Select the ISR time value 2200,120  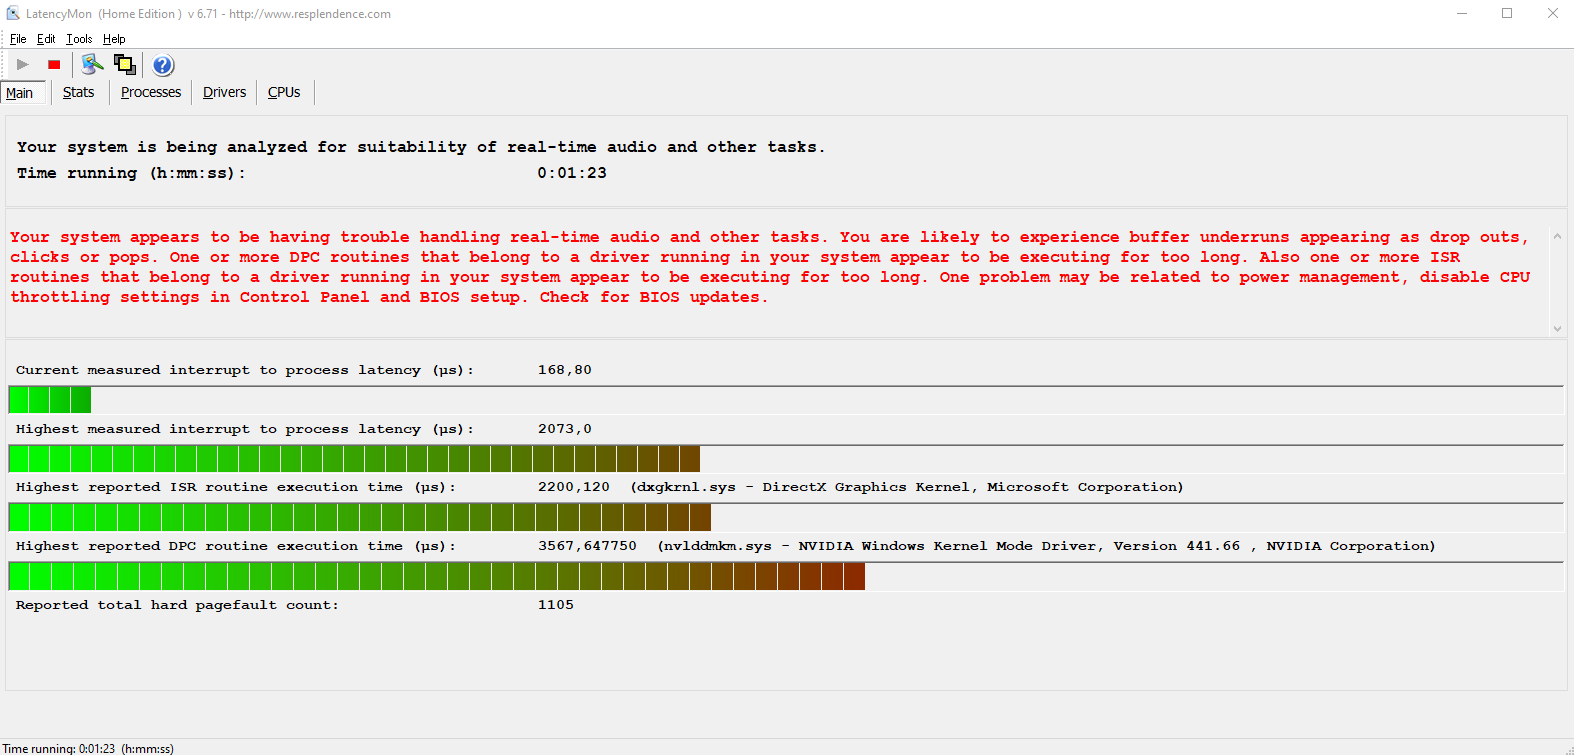(574, 487)
